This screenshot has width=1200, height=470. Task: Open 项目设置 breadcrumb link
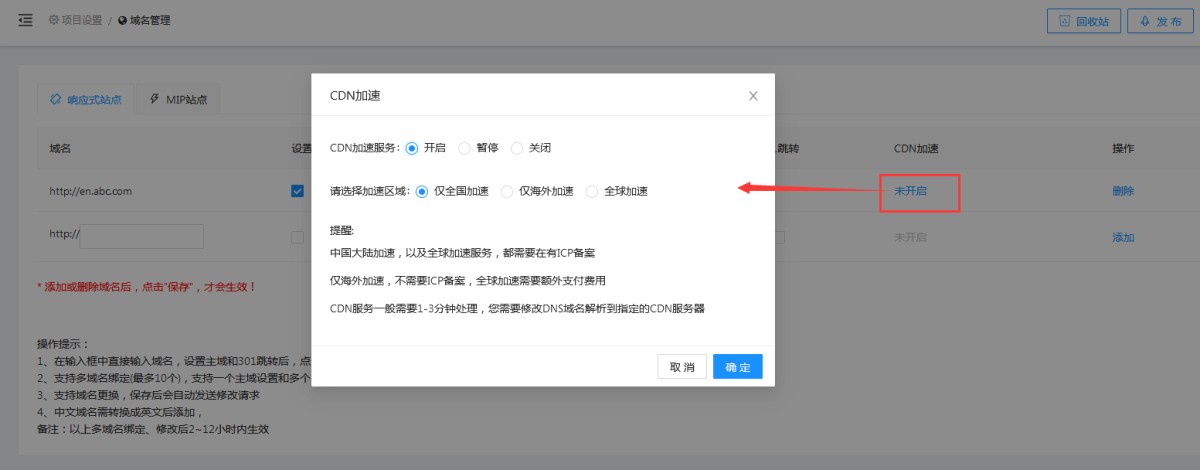click(76, 20)
